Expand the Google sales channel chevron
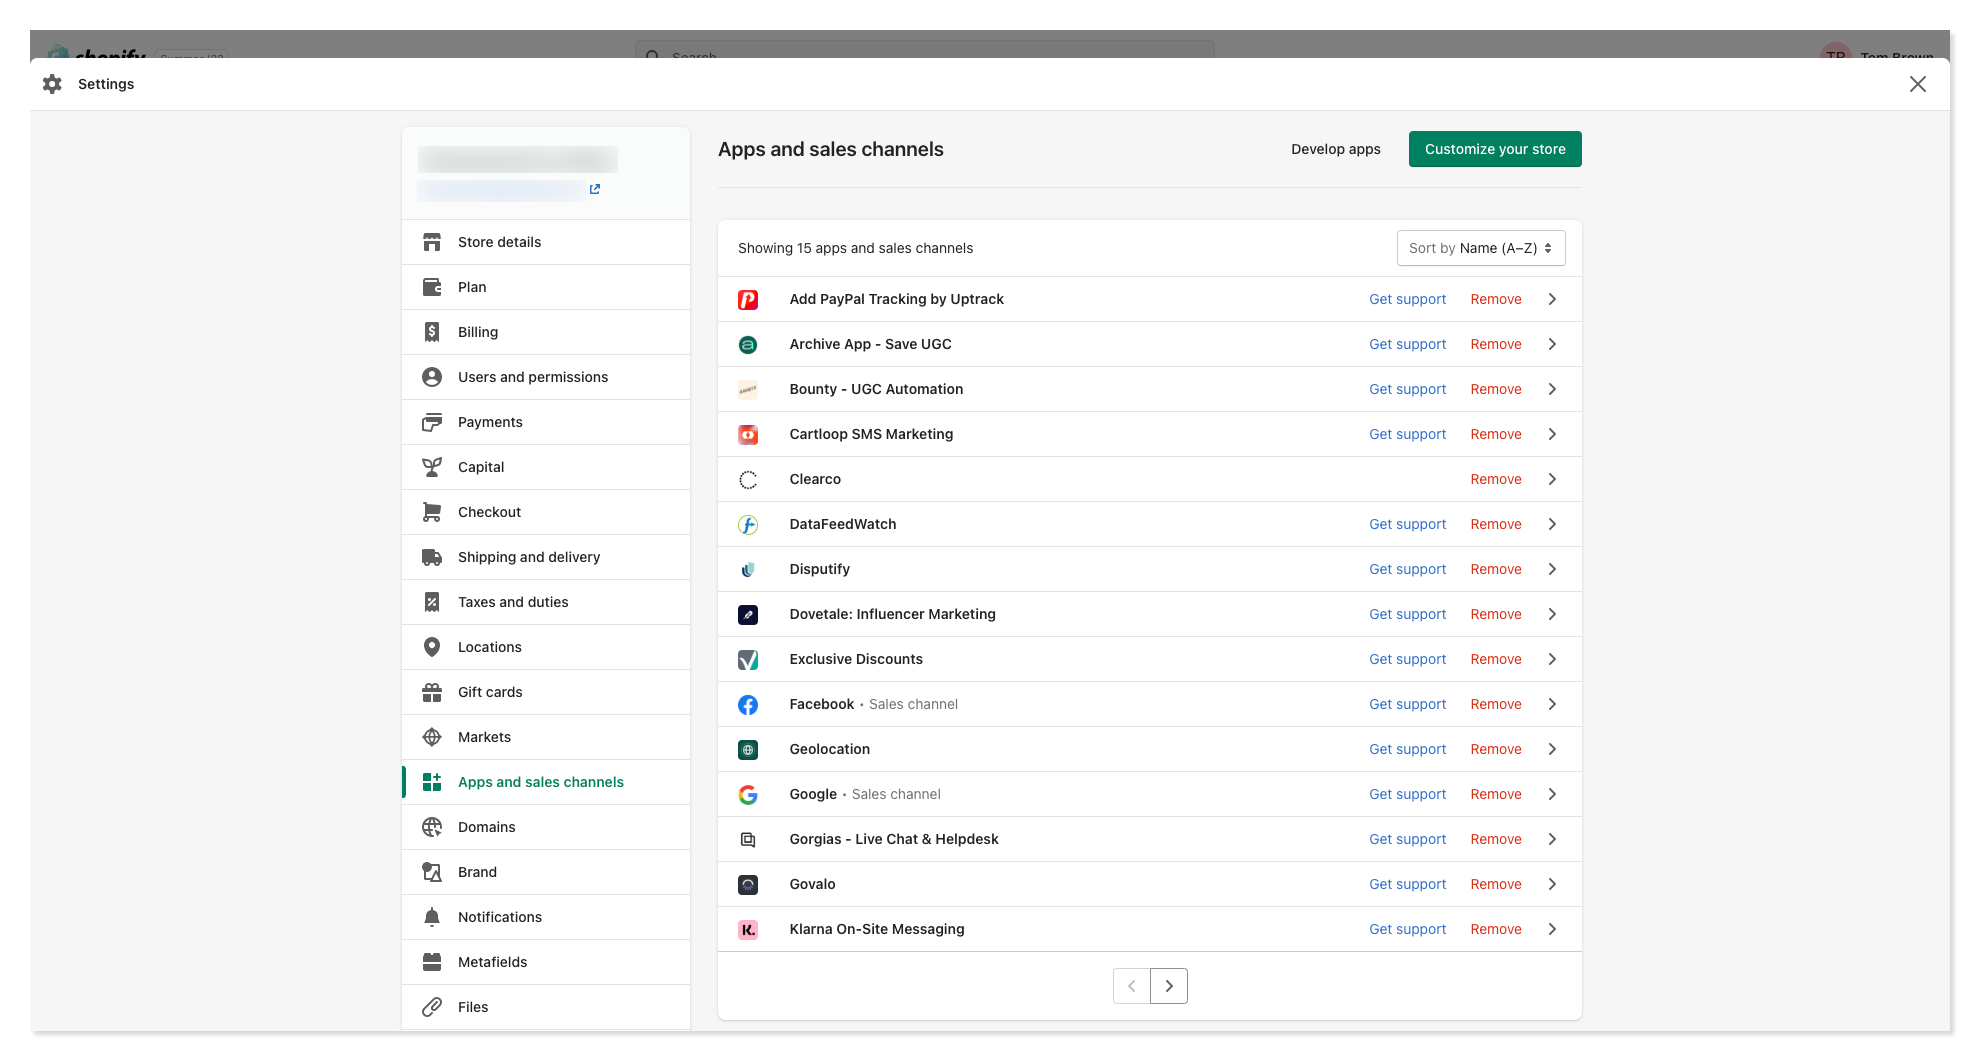Screen dimensions: 1980x1061 (1552, 794)
